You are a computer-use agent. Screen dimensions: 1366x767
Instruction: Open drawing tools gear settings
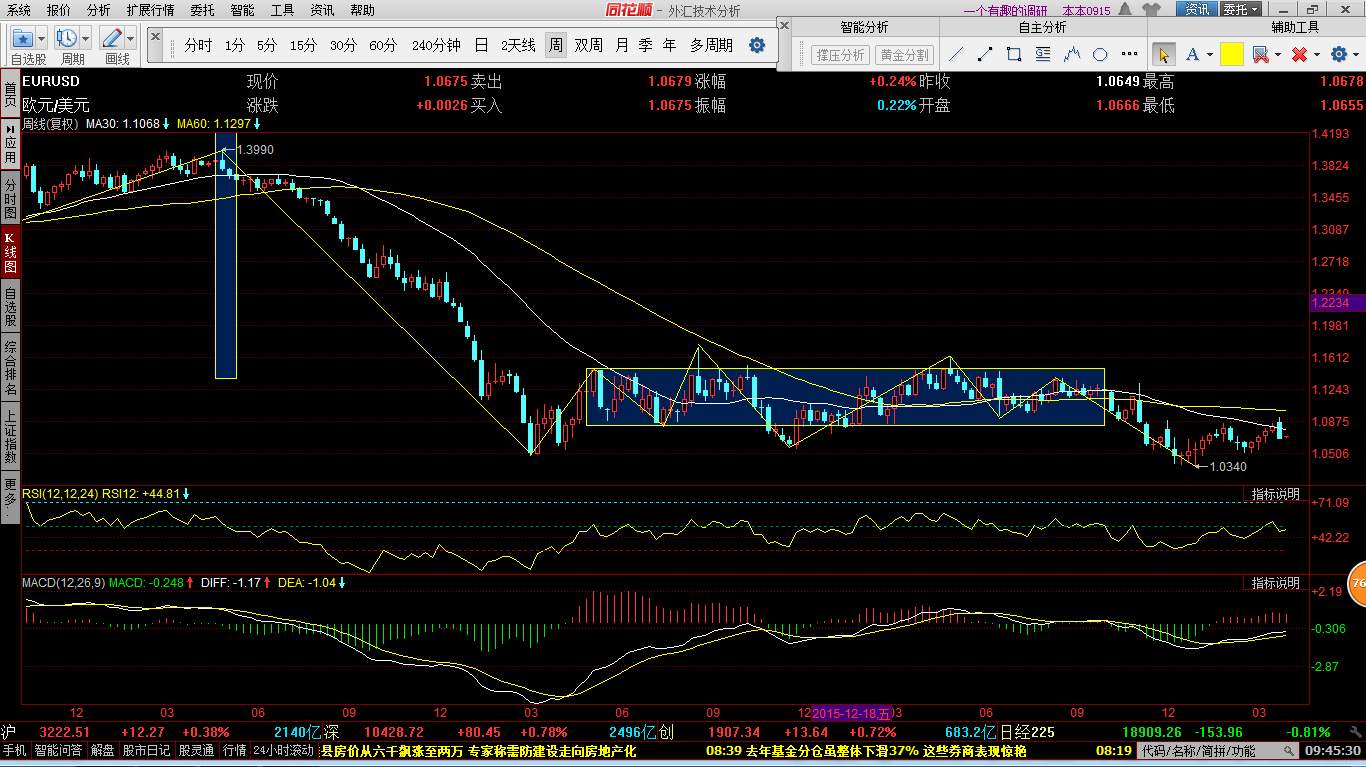tap(1338, 54)
